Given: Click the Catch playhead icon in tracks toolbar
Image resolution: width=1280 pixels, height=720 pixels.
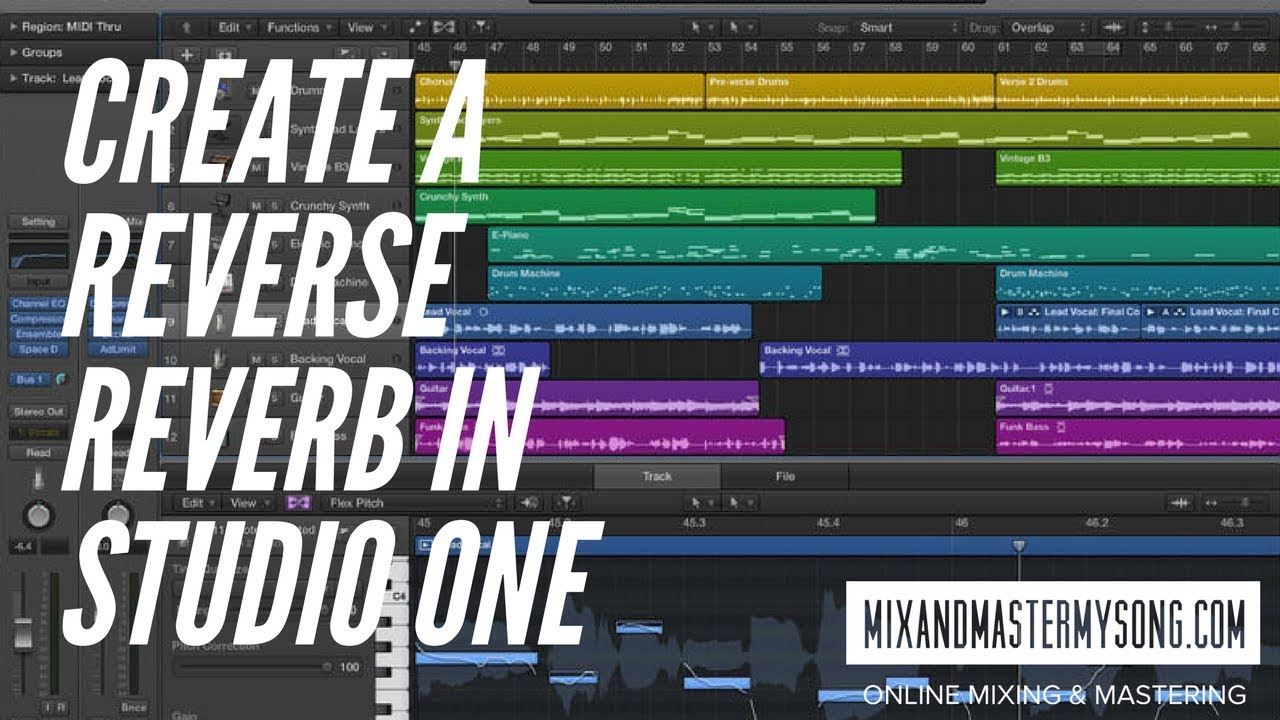Looking at the screenshot, I should pyautogui.click(x=481, y=27).
